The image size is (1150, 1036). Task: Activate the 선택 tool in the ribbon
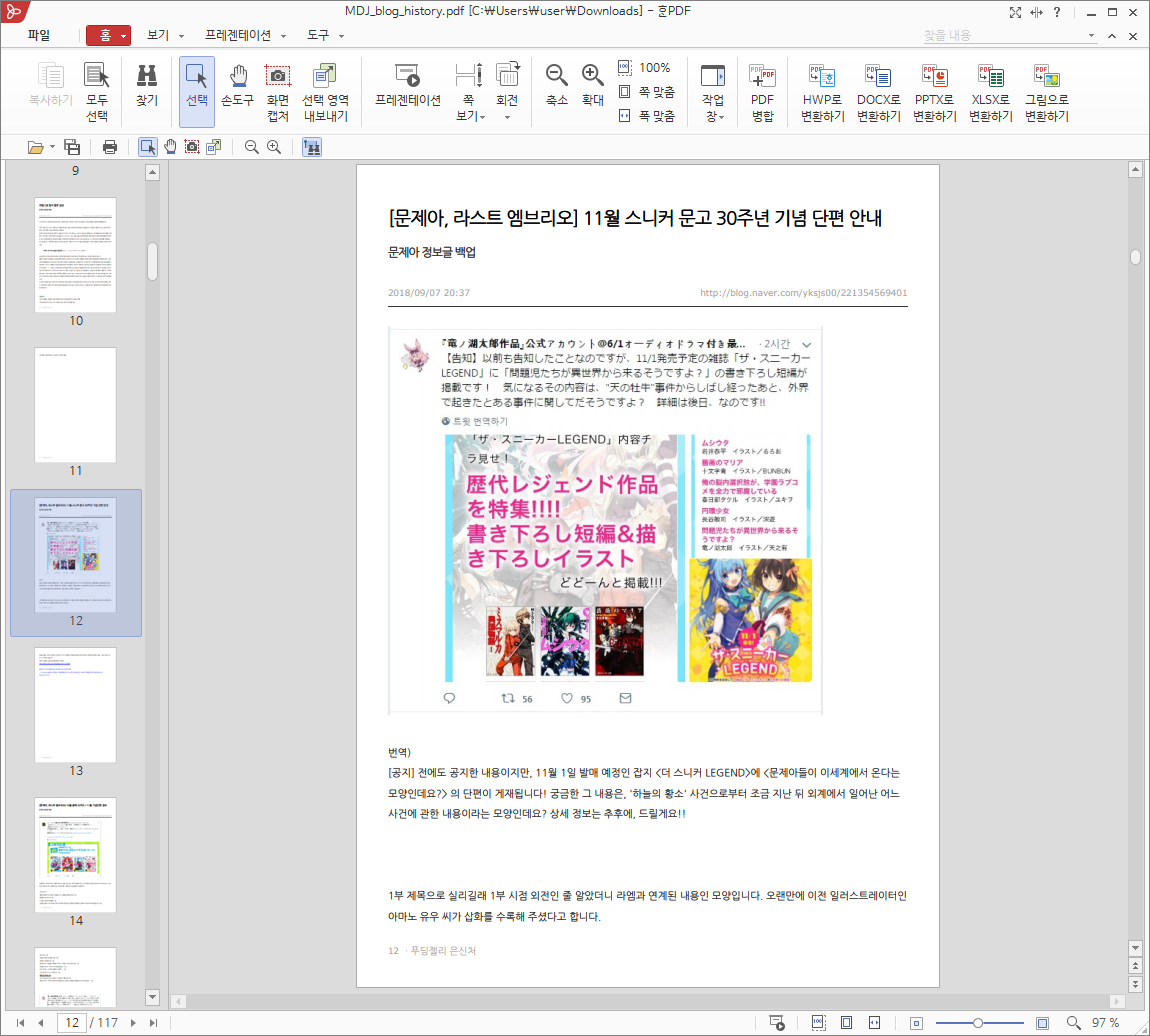(197, 91)
